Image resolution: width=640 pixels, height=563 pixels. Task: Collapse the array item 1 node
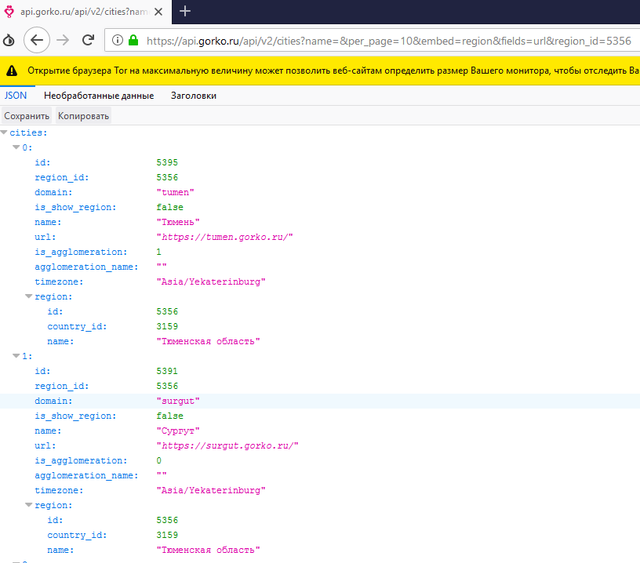click(x=16, y=356)
